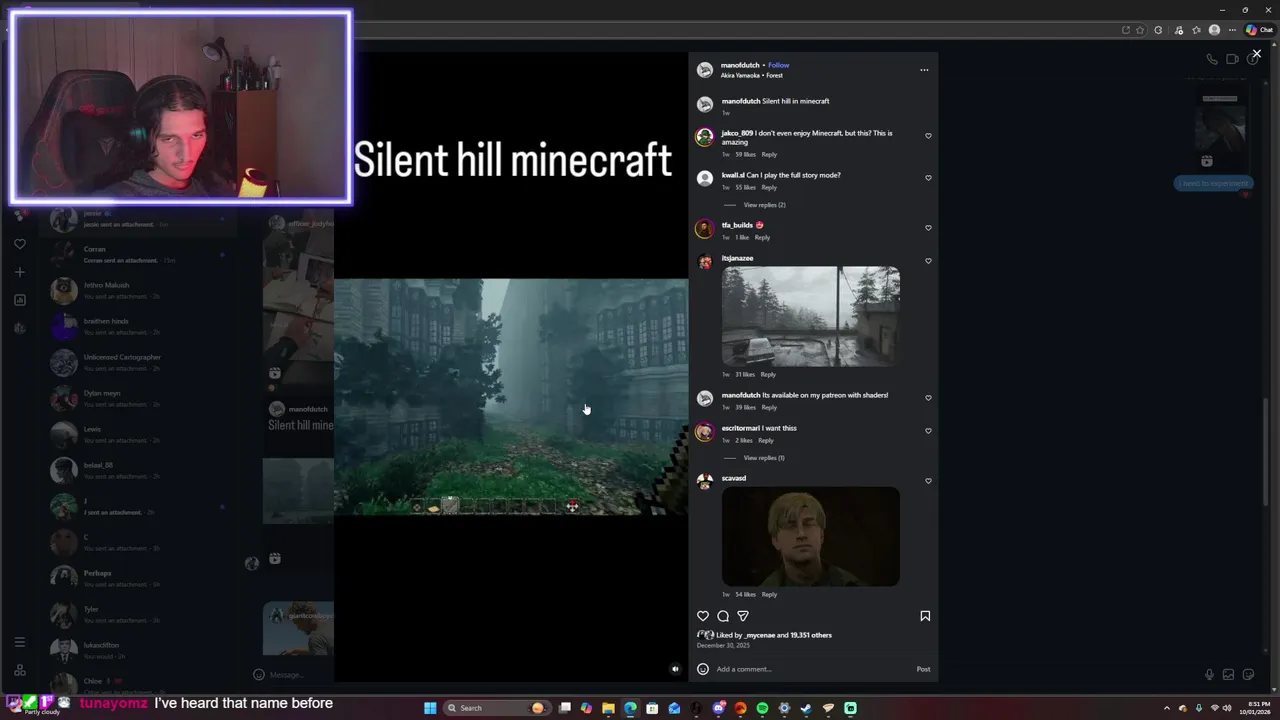The image size is (1280, 720).
Task: Open File Explorer from the taskbar
Action: pos(608,708)
